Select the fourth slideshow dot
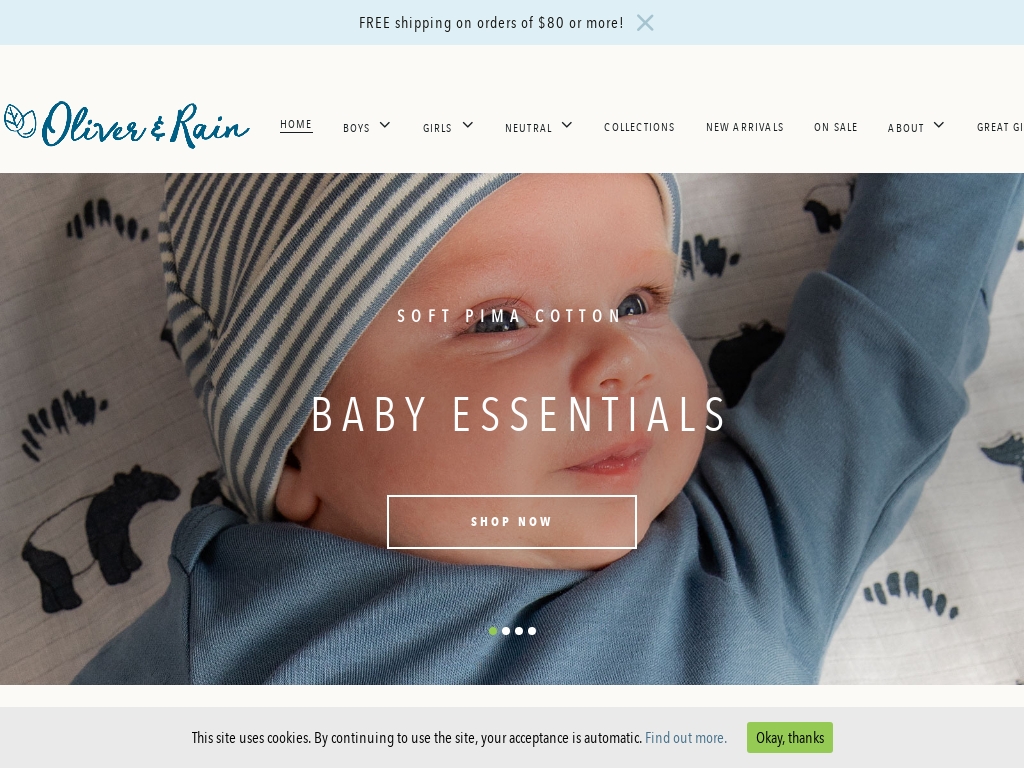This screenshot has height=768, width=1024. [x=532, y=631]
